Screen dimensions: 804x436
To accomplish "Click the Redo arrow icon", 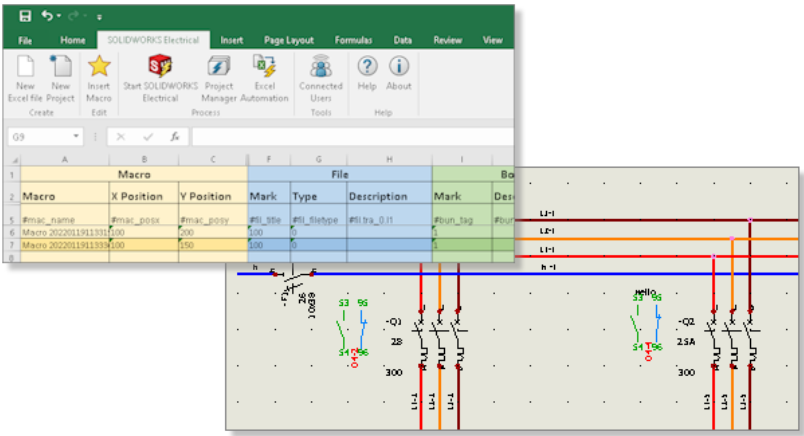I will [73, 16].
